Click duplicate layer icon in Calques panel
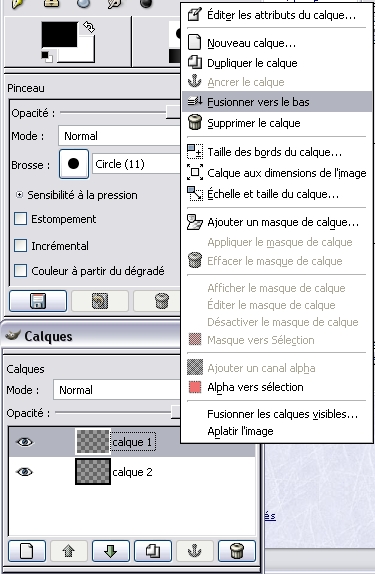 click(x=153, y=551)
